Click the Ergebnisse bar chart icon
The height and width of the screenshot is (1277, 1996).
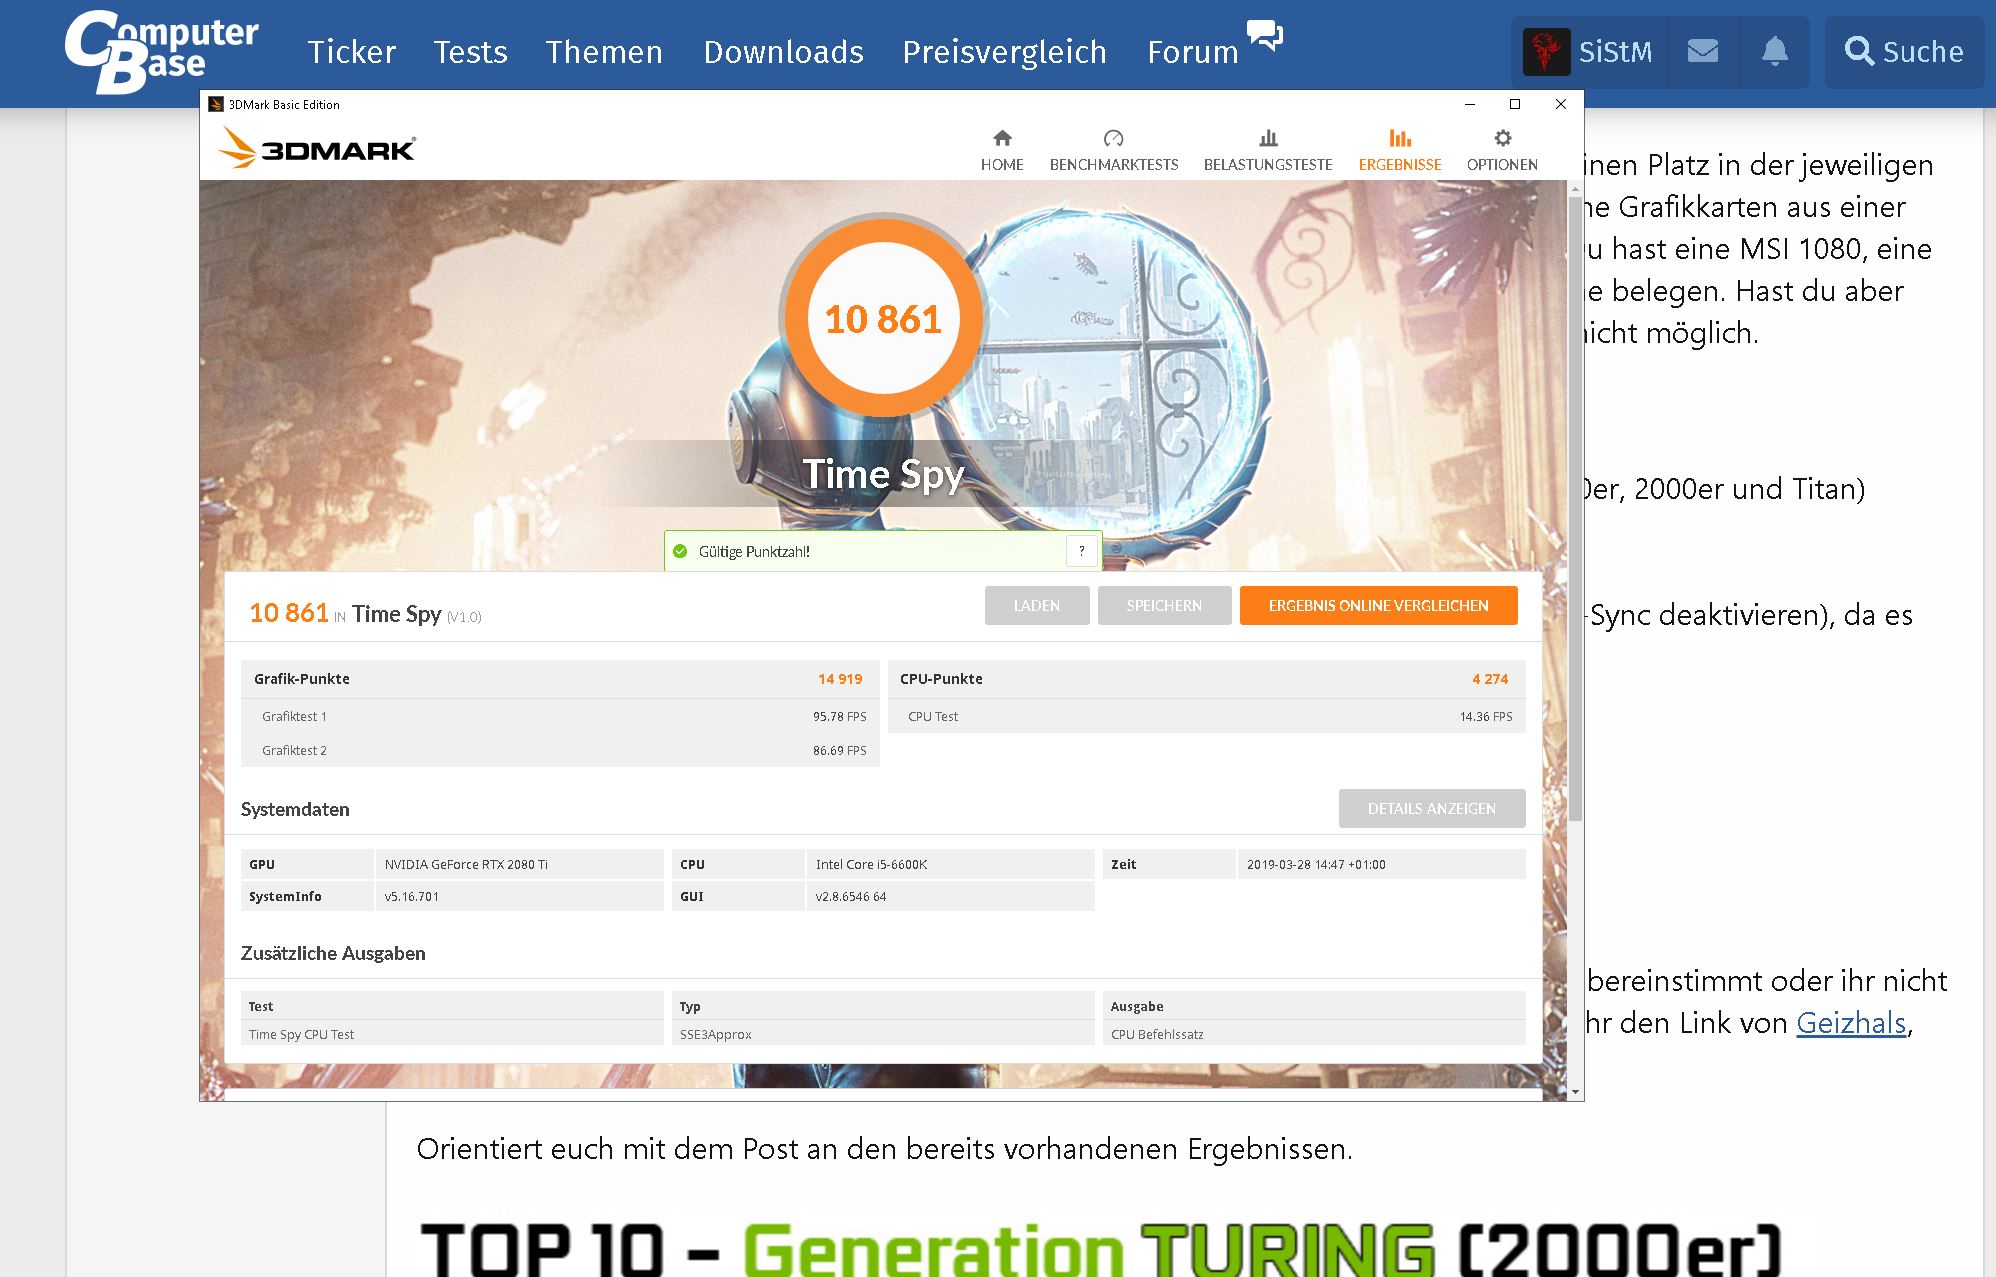tap(1399, 138)
